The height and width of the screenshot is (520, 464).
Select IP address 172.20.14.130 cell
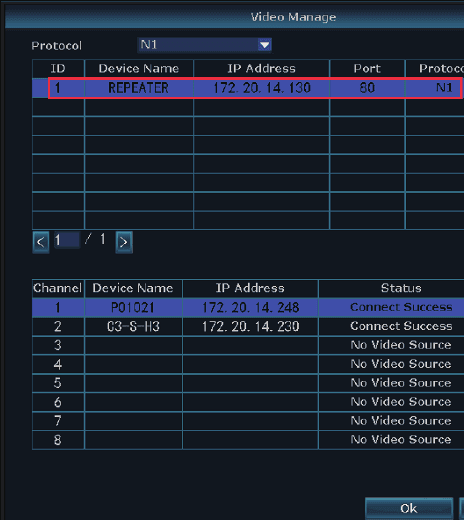click(262, 88)
